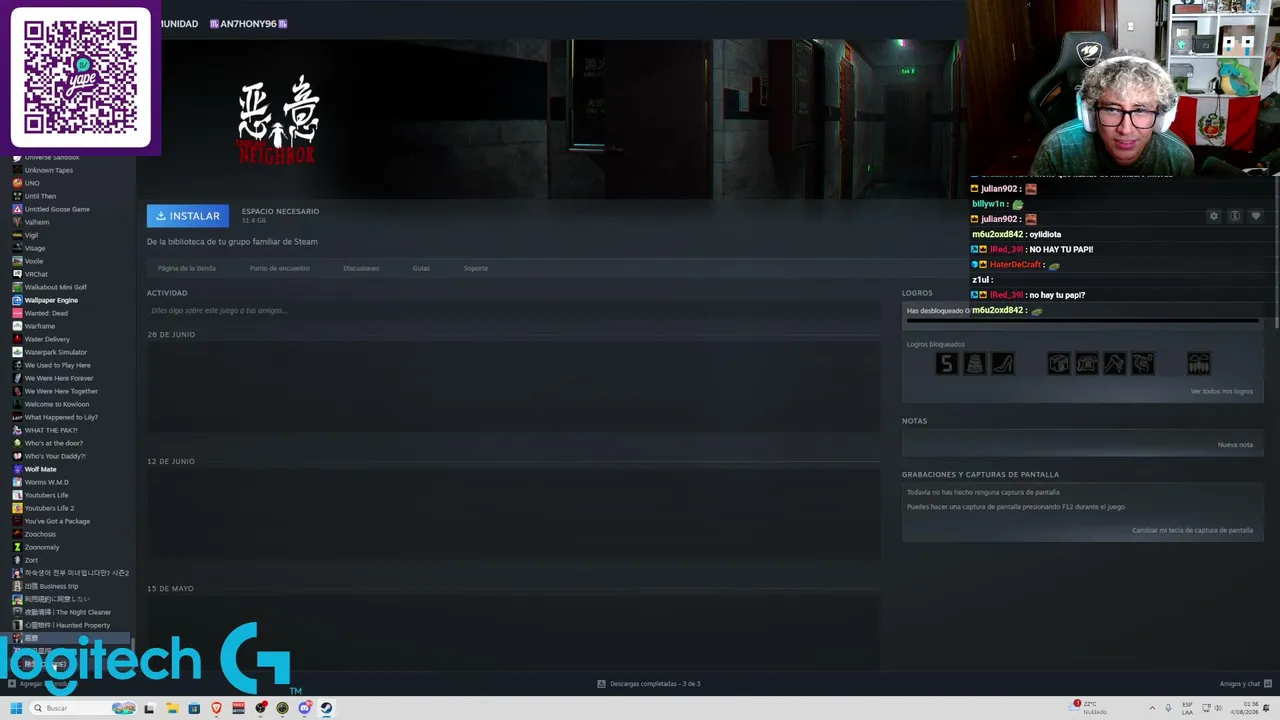1280x720 pixels.
Task: Click Nueva nota link
Action: coord(1235,444)
